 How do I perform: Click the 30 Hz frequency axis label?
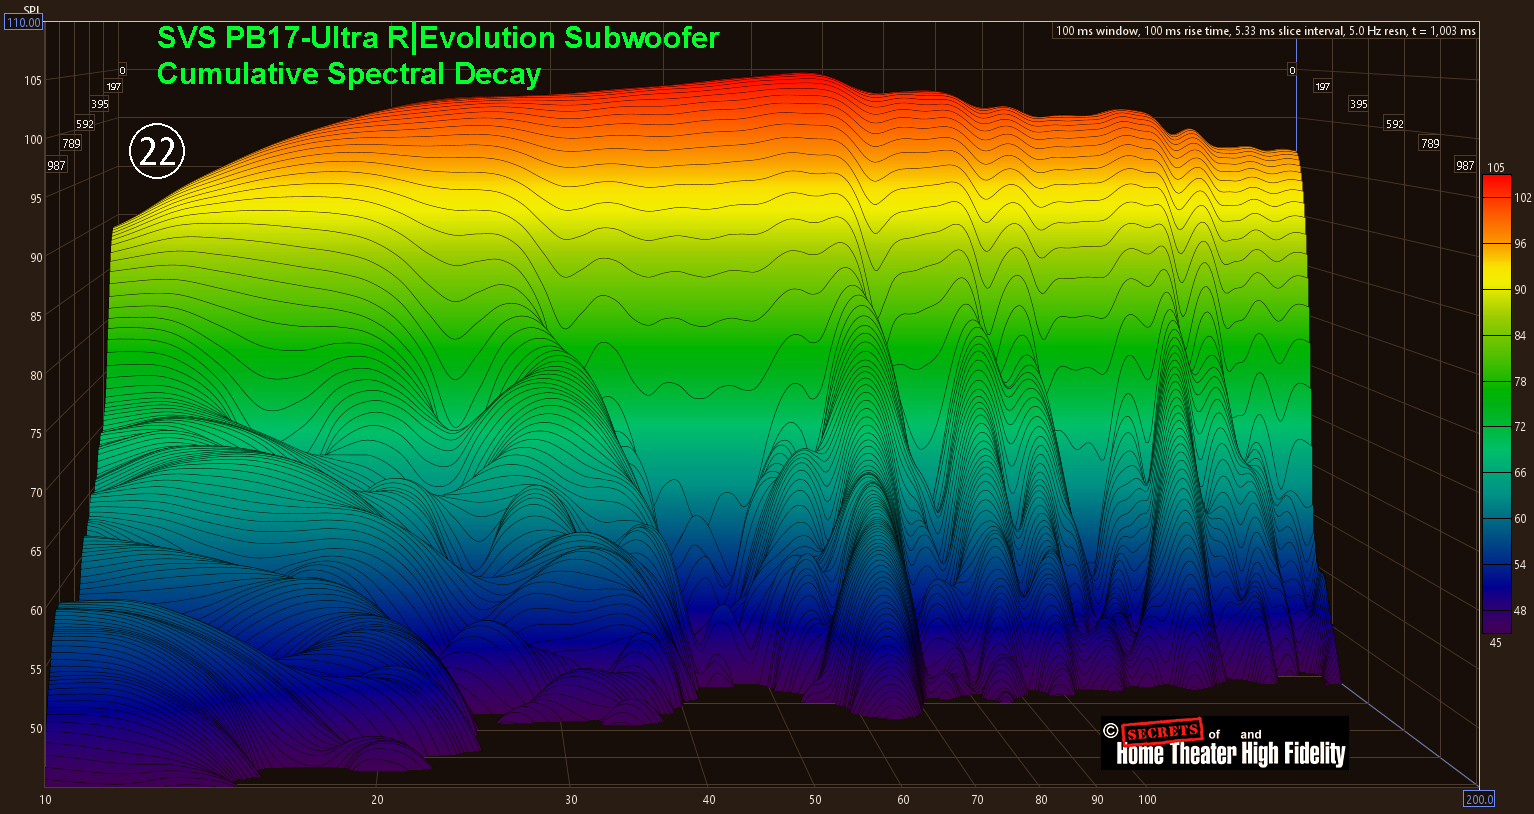(x=571, y=799)
